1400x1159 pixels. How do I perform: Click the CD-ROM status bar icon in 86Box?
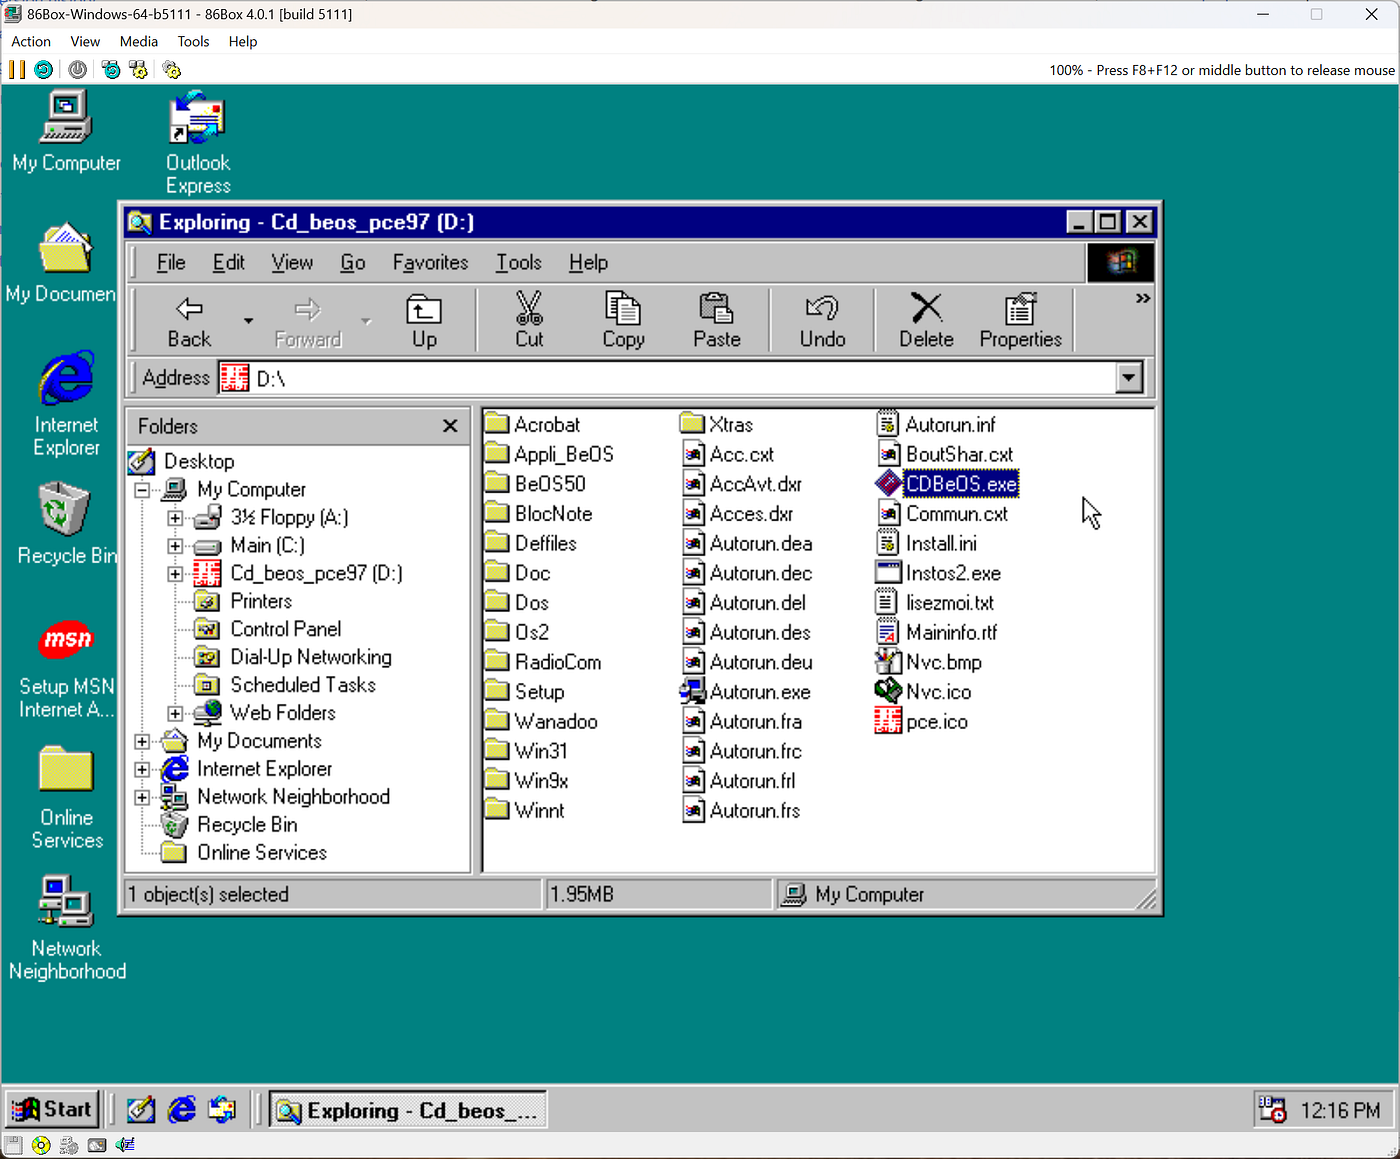[40, 1144]
